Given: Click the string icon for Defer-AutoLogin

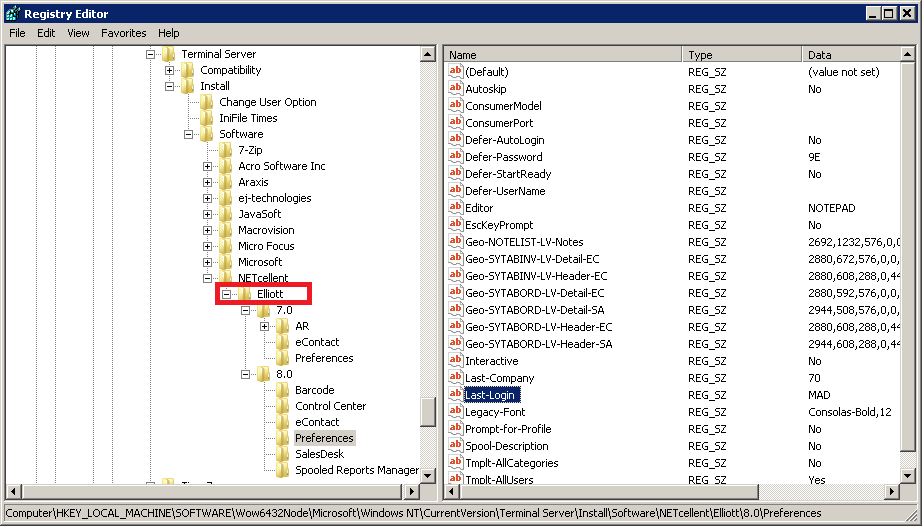Looking at the screenshot, I should click(x=455, y=140).
